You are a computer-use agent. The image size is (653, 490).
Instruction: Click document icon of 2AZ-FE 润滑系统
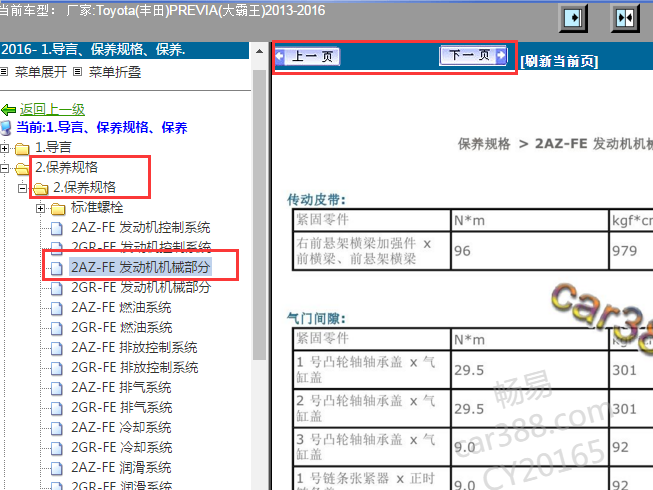(57, 468)
